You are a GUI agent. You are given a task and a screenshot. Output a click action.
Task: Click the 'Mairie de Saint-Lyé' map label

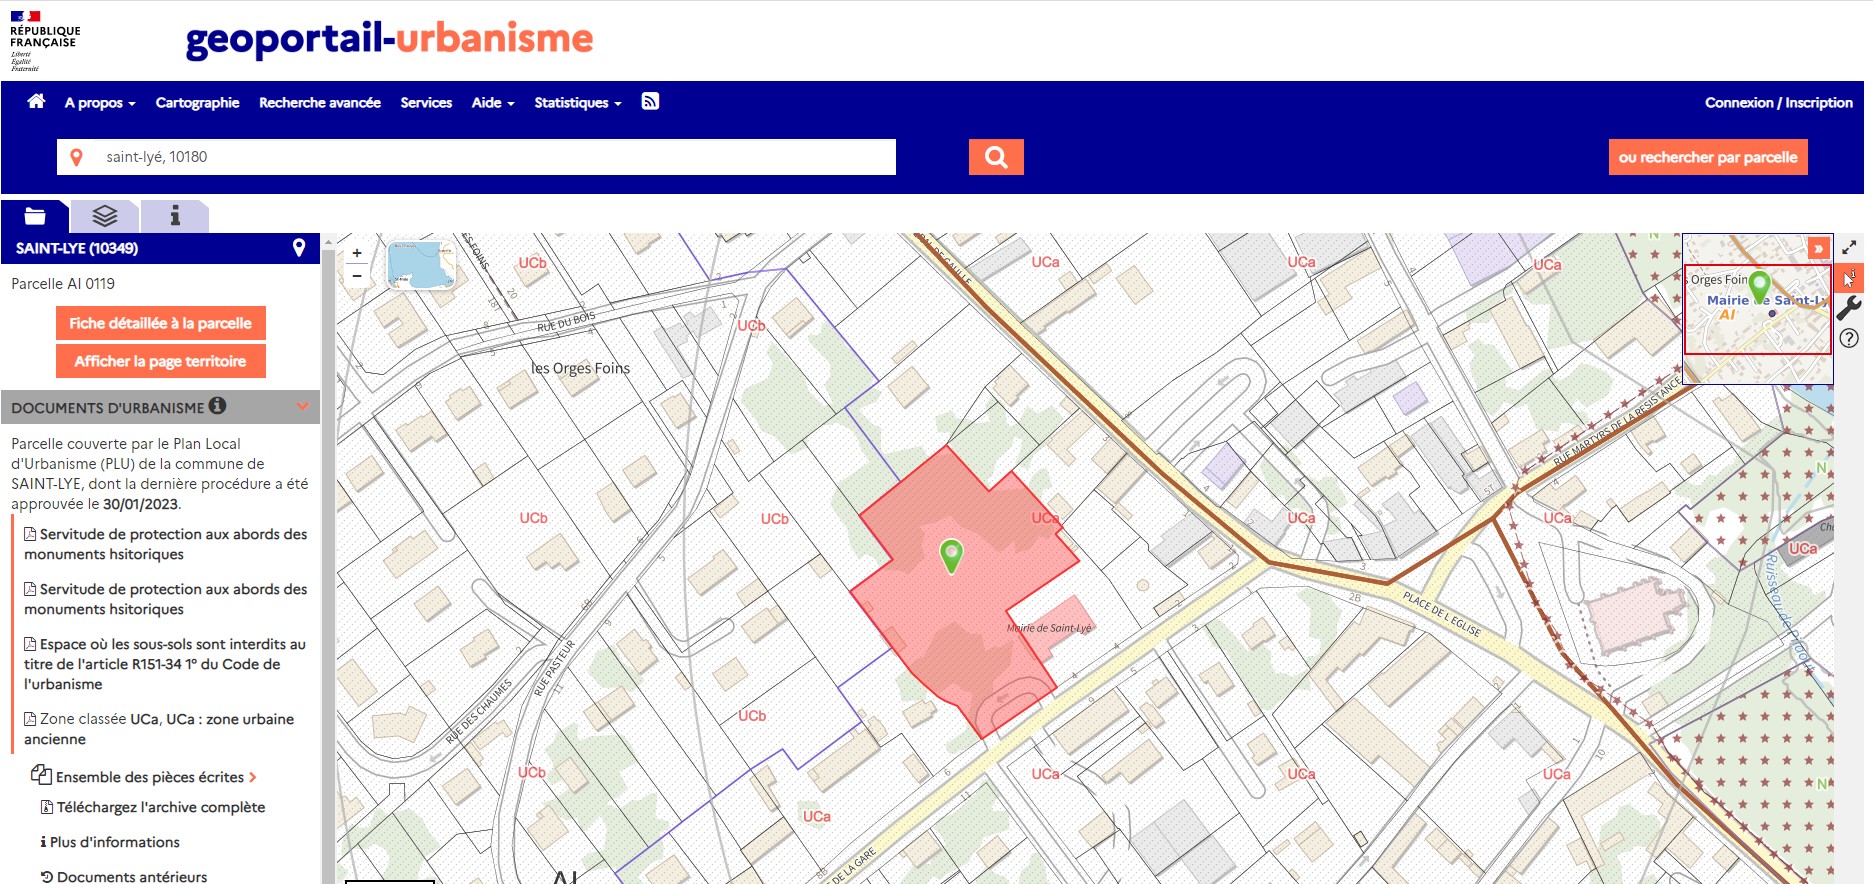pos(1049,628)
